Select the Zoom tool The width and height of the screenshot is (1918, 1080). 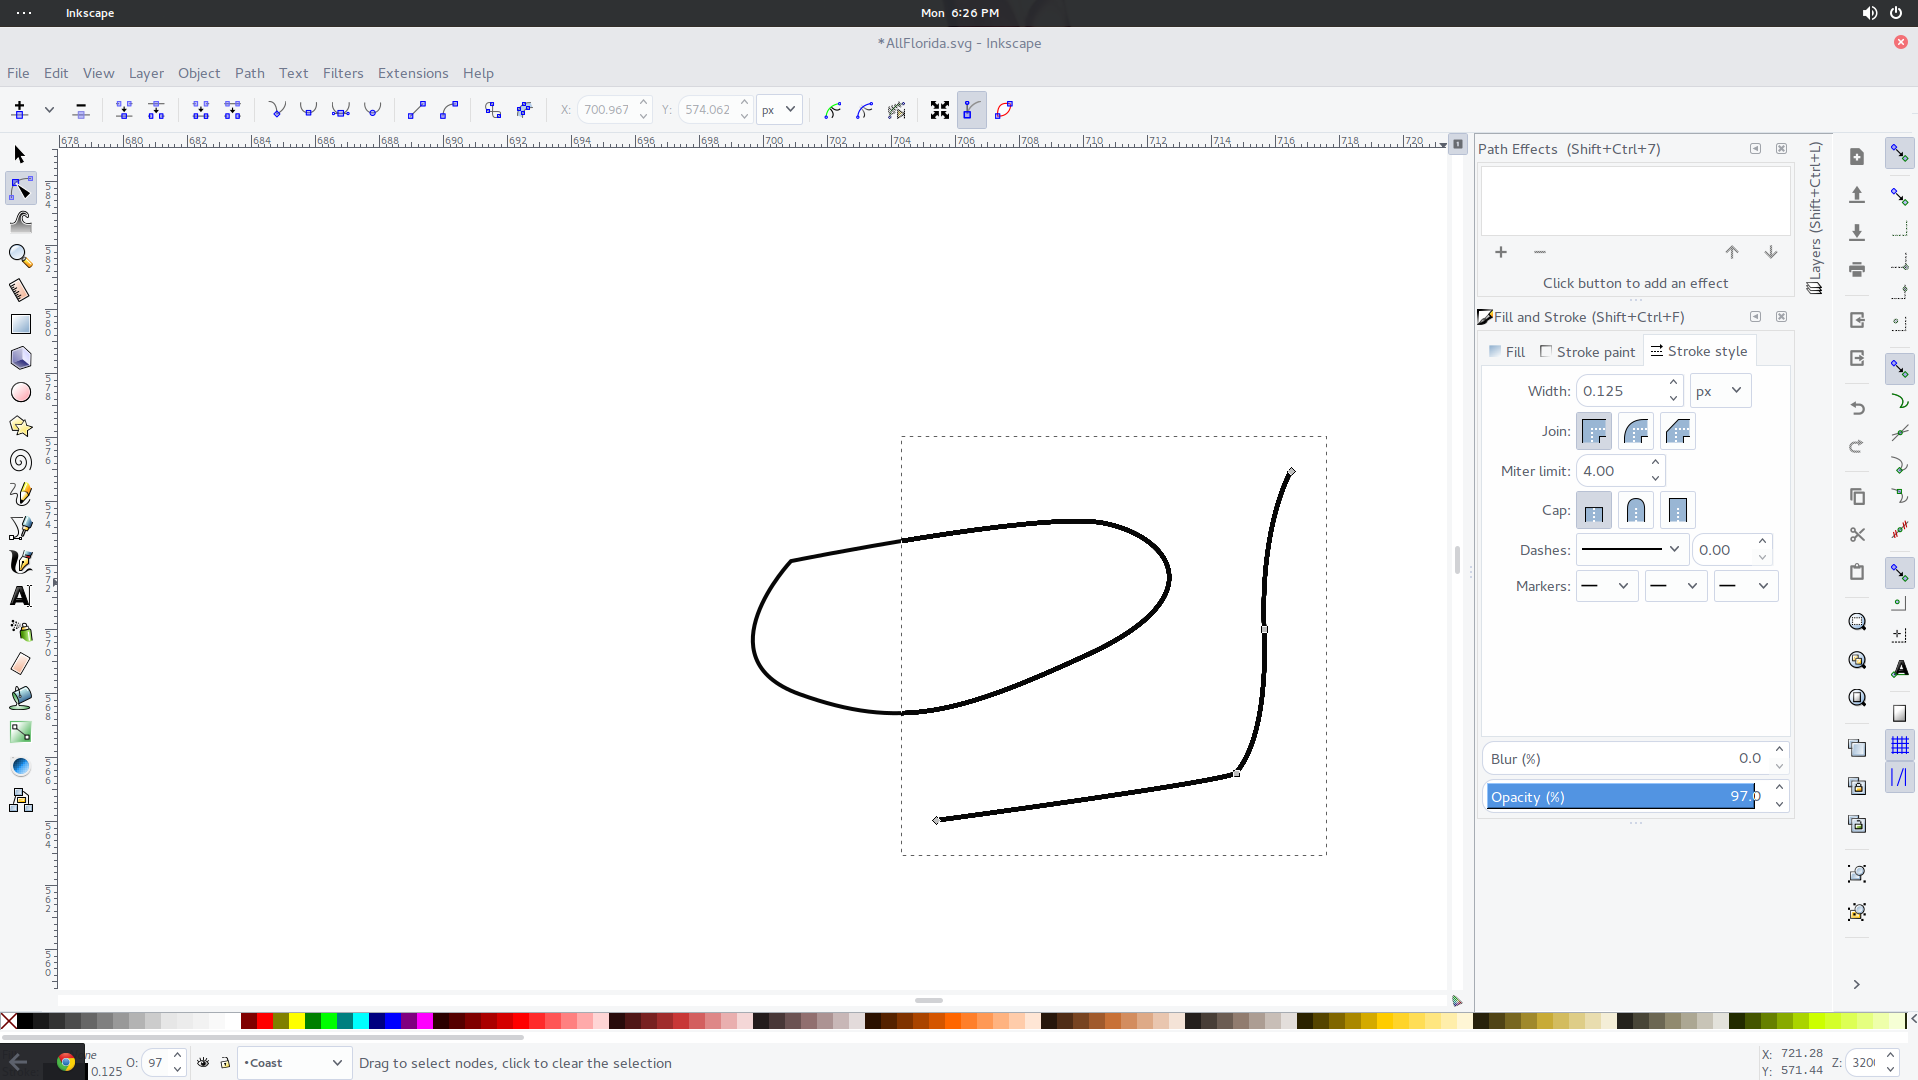tap(20, 256)
